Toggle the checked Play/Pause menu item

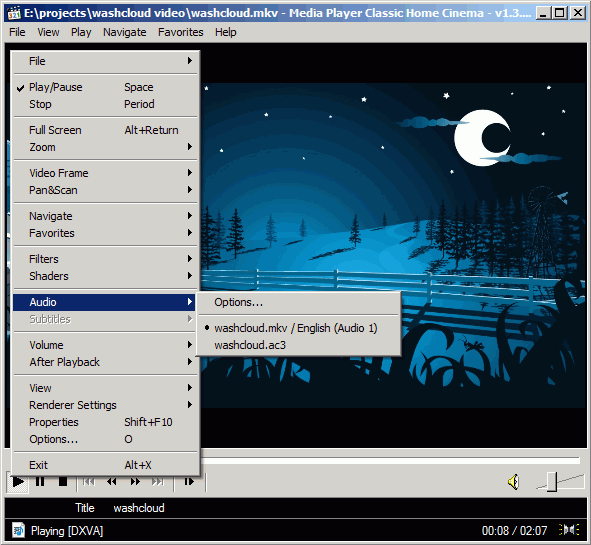tap(105, 87)
